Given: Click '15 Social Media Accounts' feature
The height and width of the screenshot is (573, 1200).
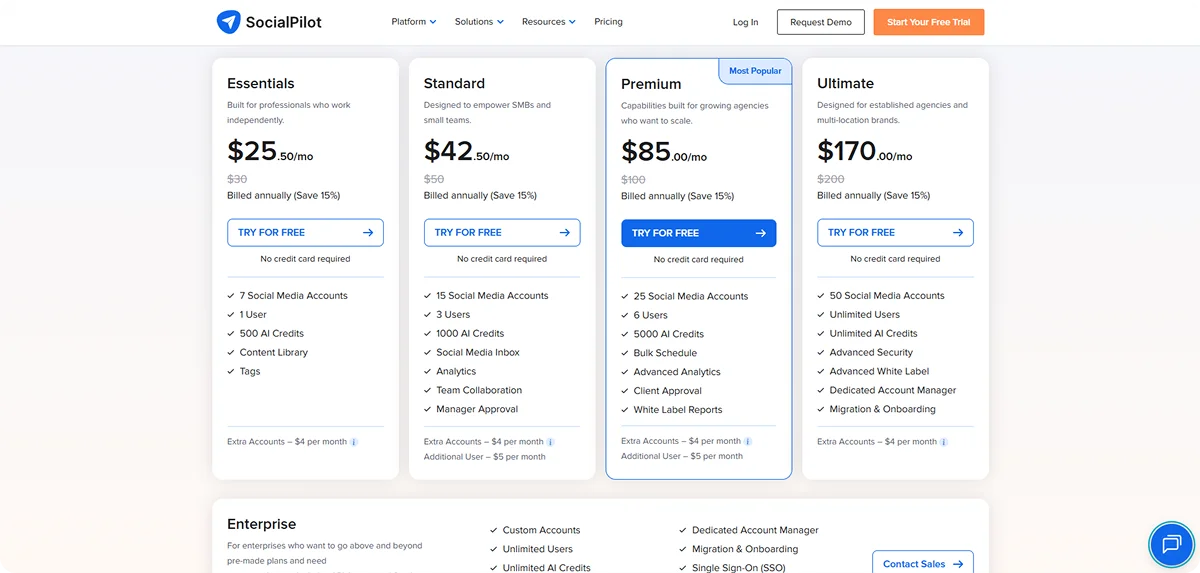Looking at the screenshot, I should click(x=492, y=296).
